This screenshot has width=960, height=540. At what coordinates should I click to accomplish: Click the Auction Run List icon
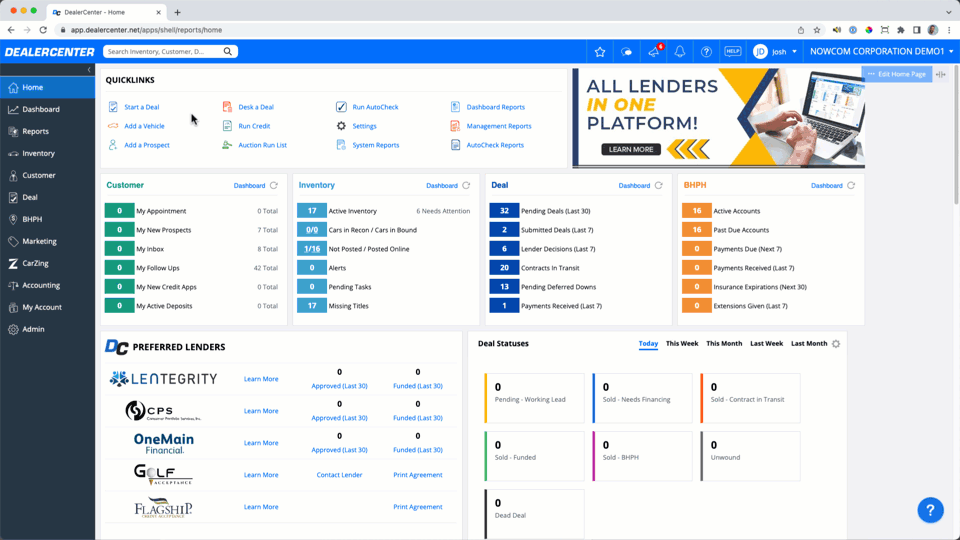[x=227, y=144]
